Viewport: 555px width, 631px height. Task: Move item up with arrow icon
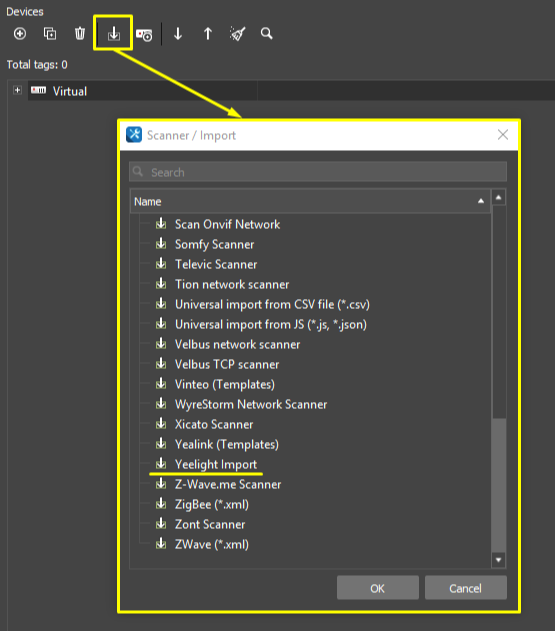tap(208, 33)
